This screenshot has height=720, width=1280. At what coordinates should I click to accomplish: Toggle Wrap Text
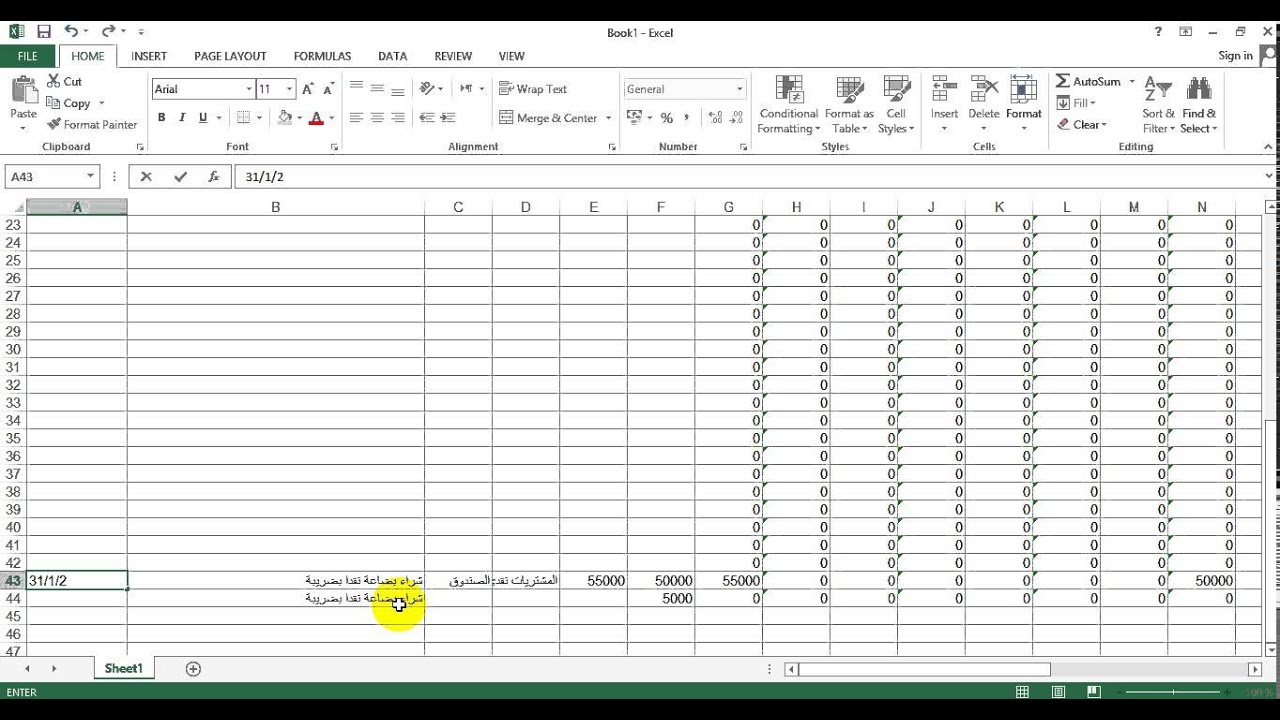coord(533,89)
